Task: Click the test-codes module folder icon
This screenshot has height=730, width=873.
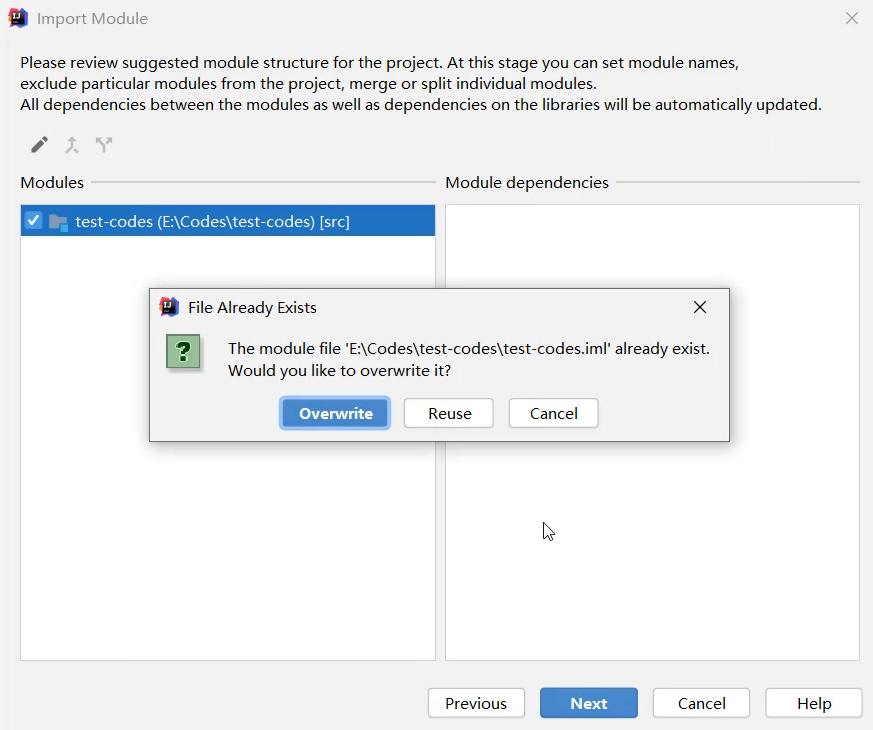Action: pos(58,222)
